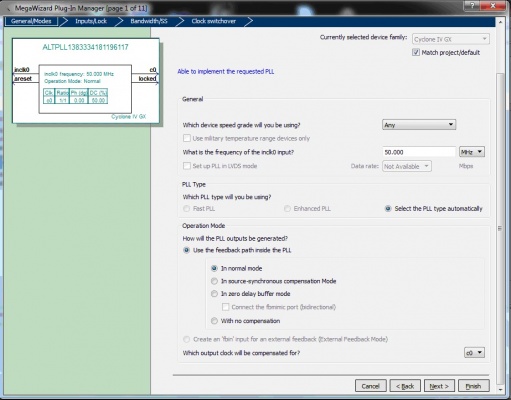Click the MegaWizard title bar app icon

pyautogui.click(x=8, y=8)
